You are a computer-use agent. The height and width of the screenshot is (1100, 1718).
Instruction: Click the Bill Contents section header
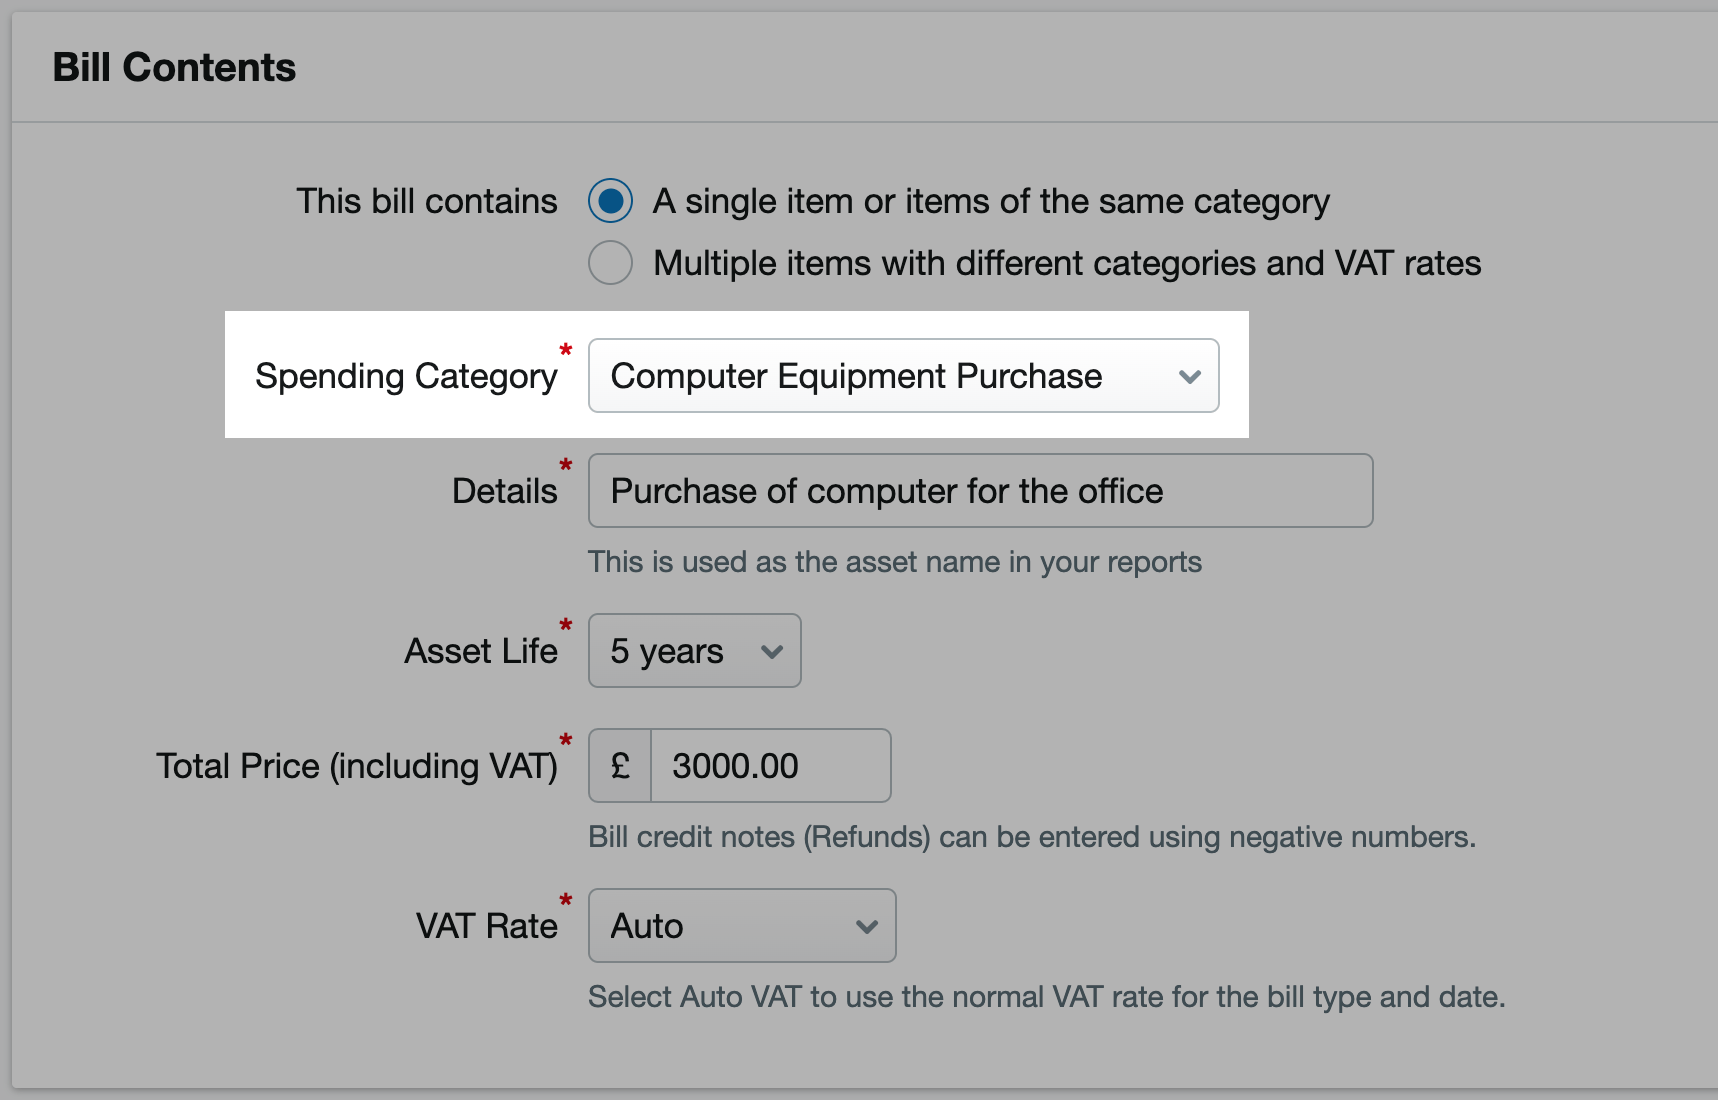click(x=175, y=66)
